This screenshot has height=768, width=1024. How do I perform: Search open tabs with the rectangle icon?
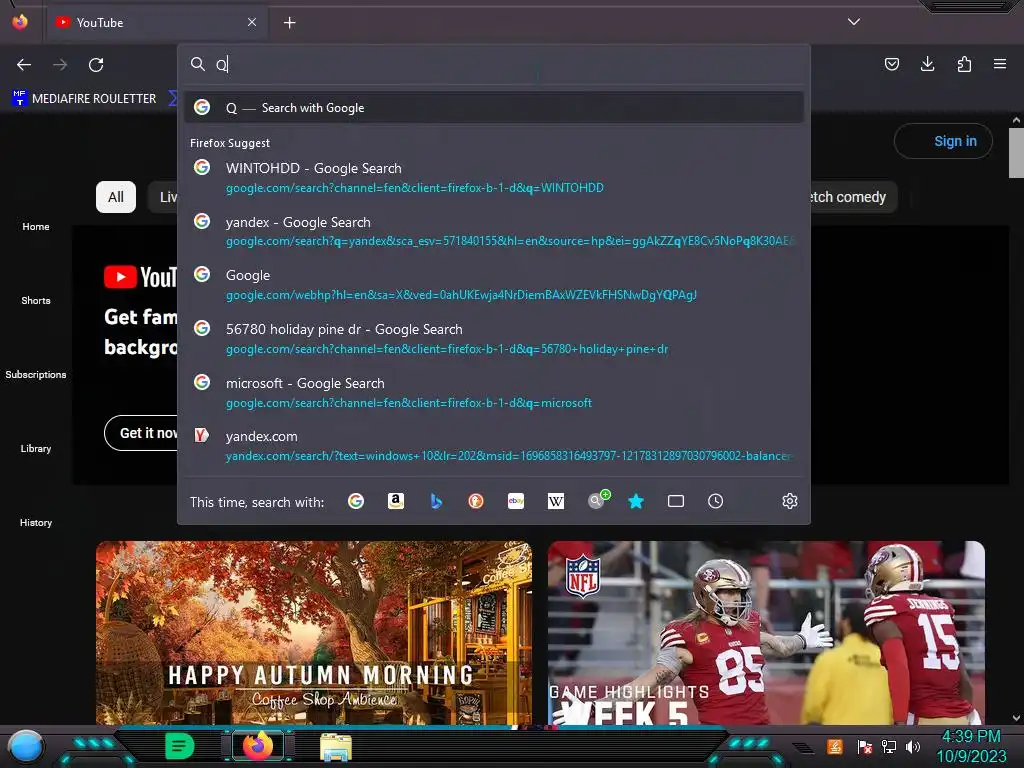676,501
